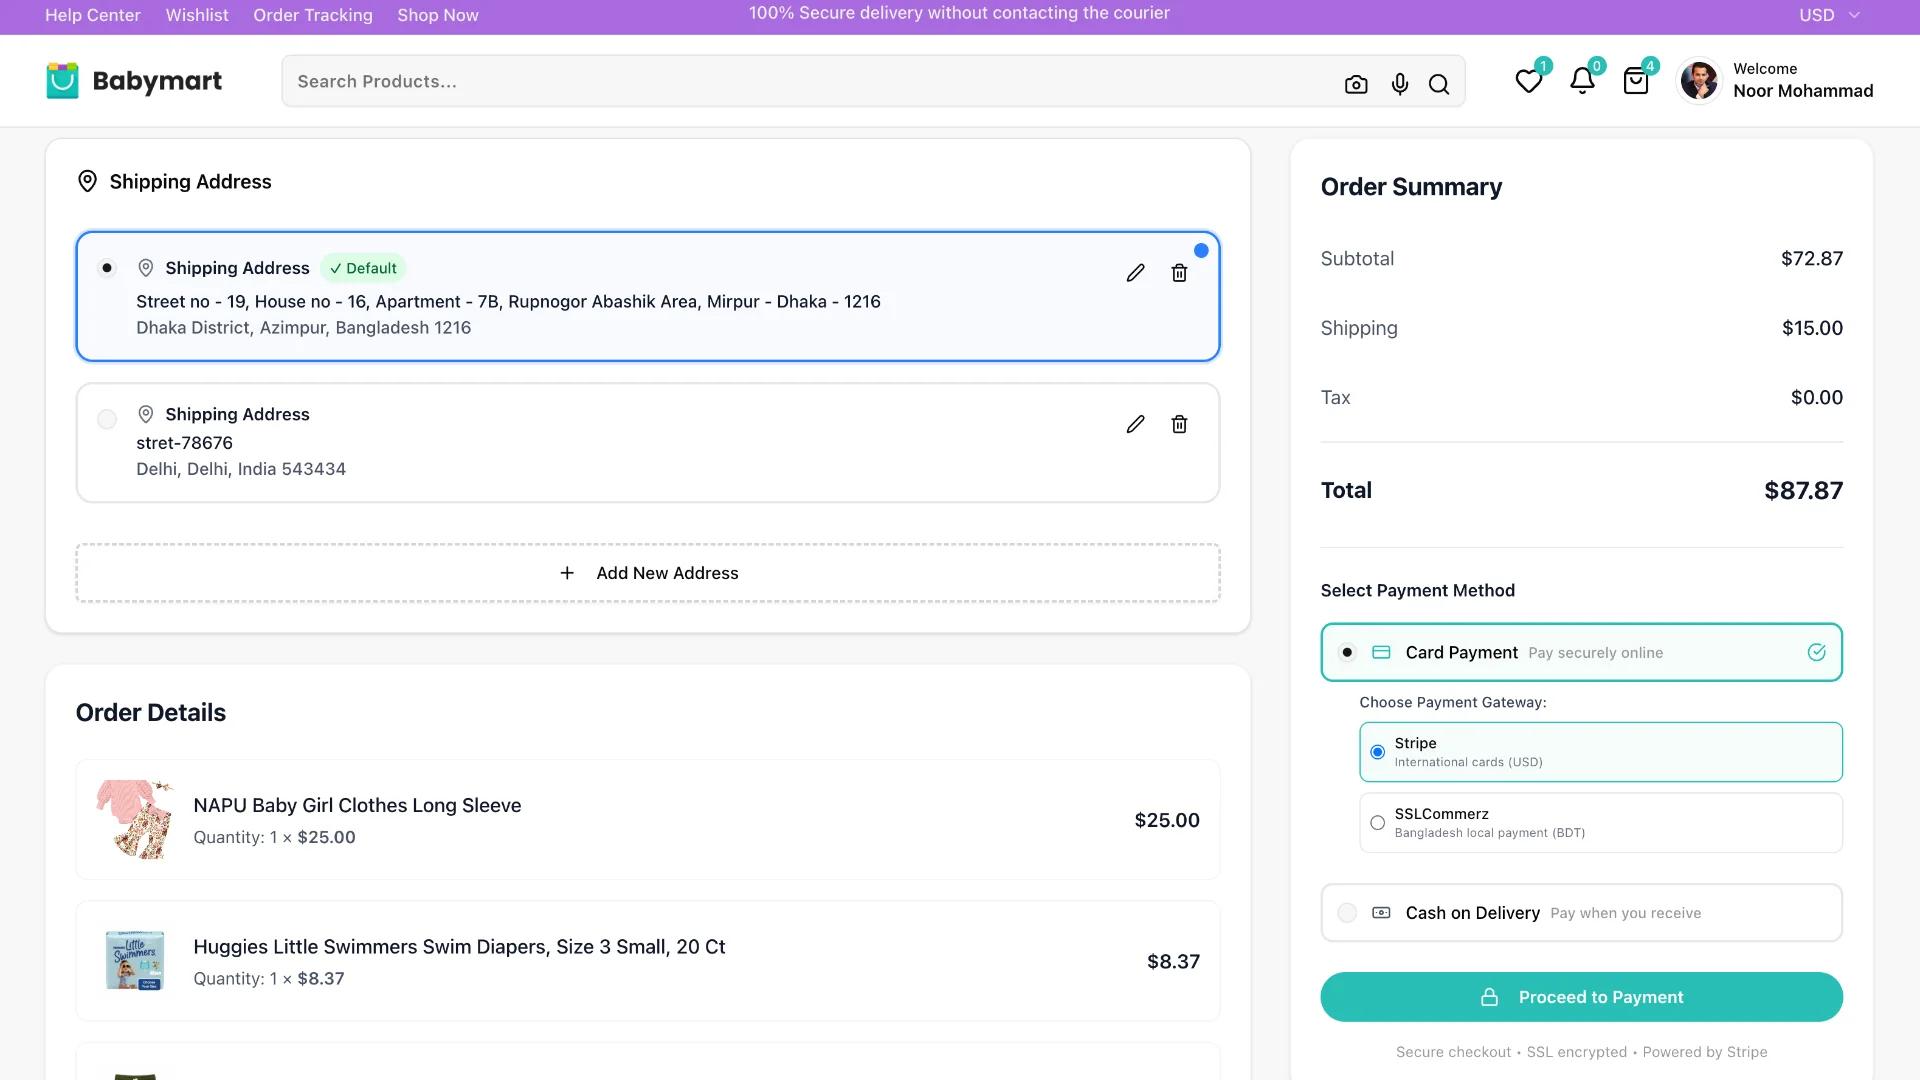This screenshot has height=1080, width=1920.
Task: Edit the default Dhaka shipping address
Action: point(1135,273)
